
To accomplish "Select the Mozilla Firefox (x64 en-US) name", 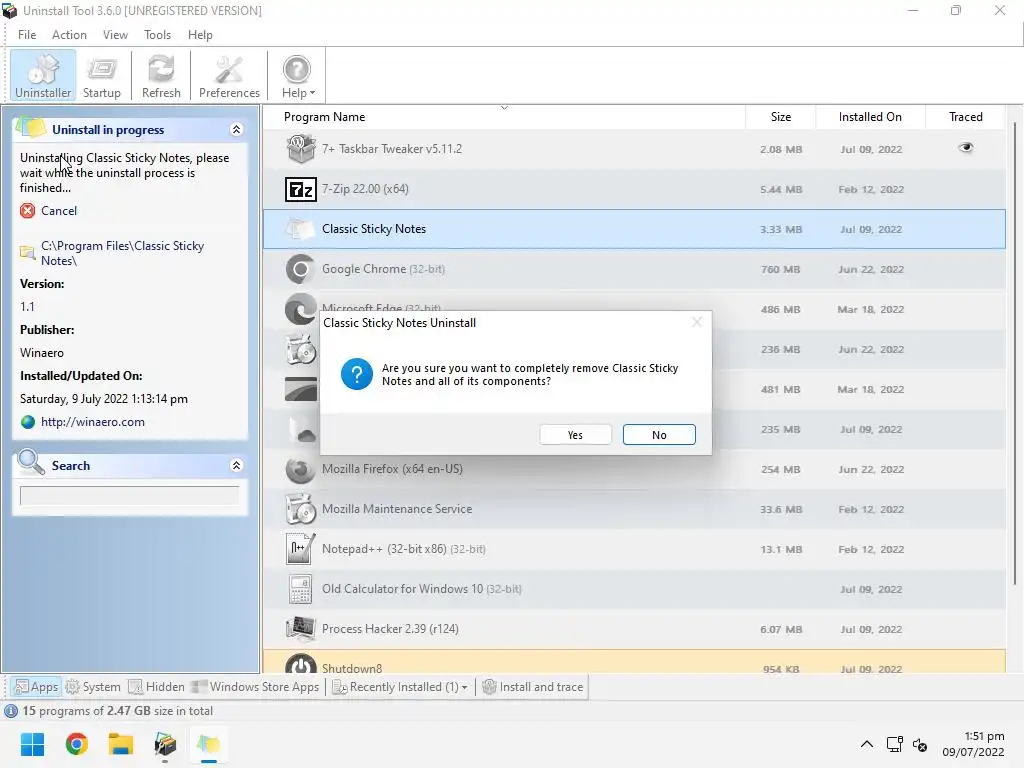I will 392,469.
